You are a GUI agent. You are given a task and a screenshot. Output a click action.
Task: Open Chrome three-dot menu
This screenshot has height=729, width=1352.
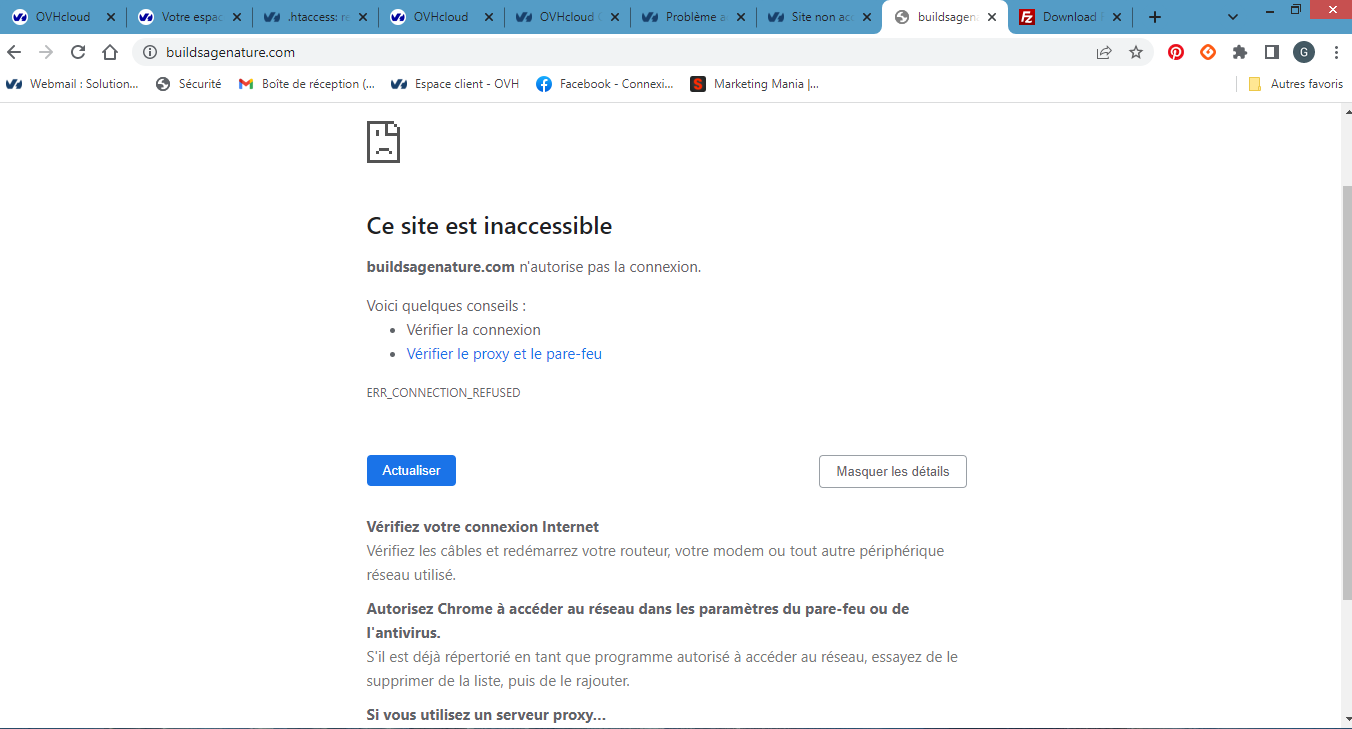[1336, 52]
